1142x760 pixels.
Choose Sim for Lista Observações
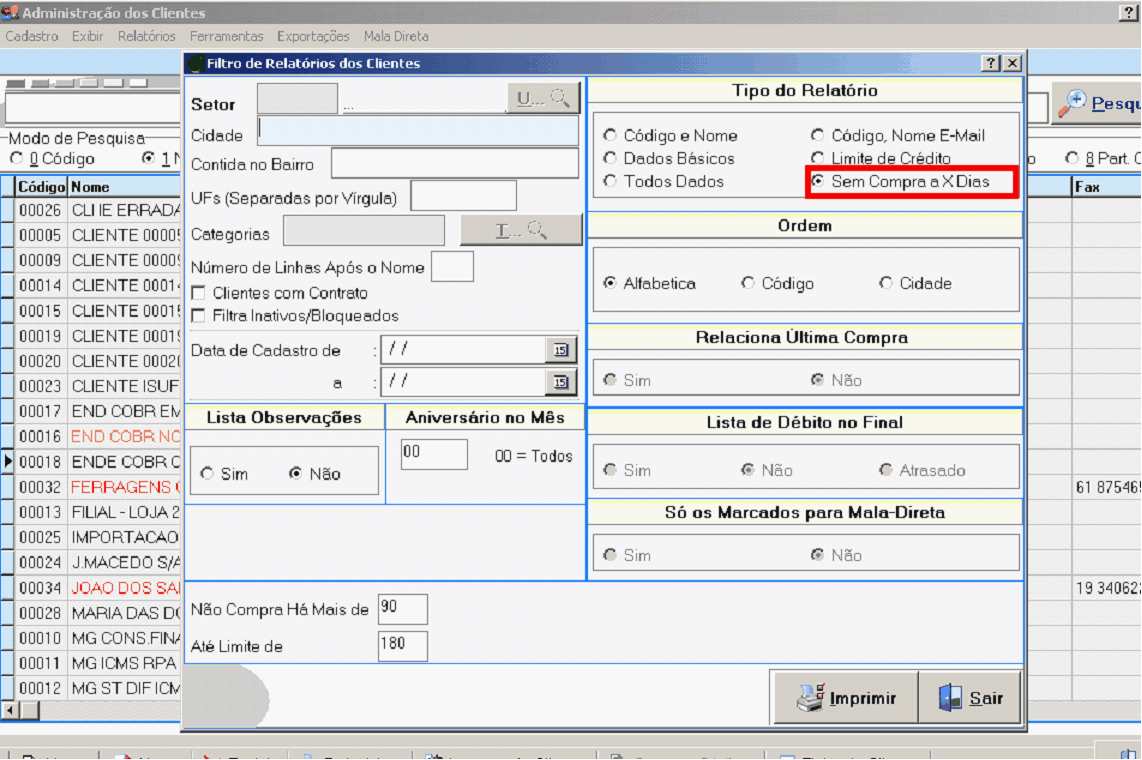point(207,474)
